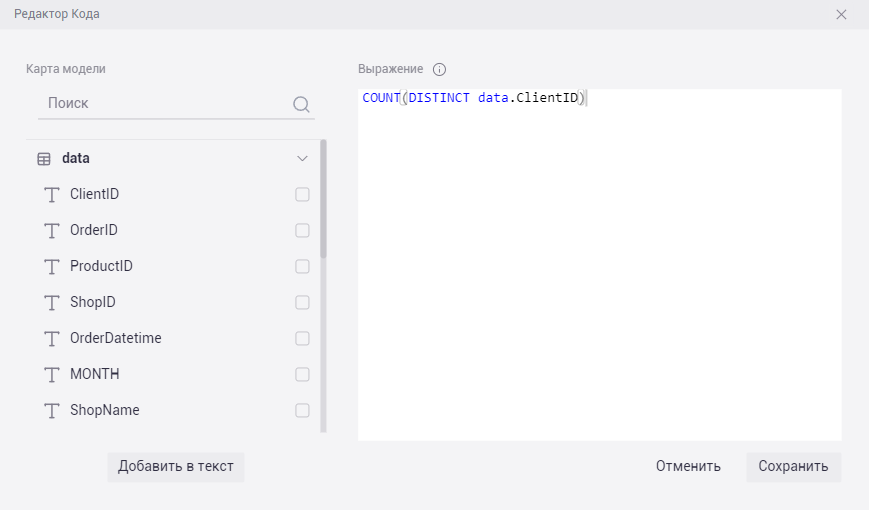869x510 pixels.
Task: Click the text type icon beside ClientID
Action: tap(52, 195)
